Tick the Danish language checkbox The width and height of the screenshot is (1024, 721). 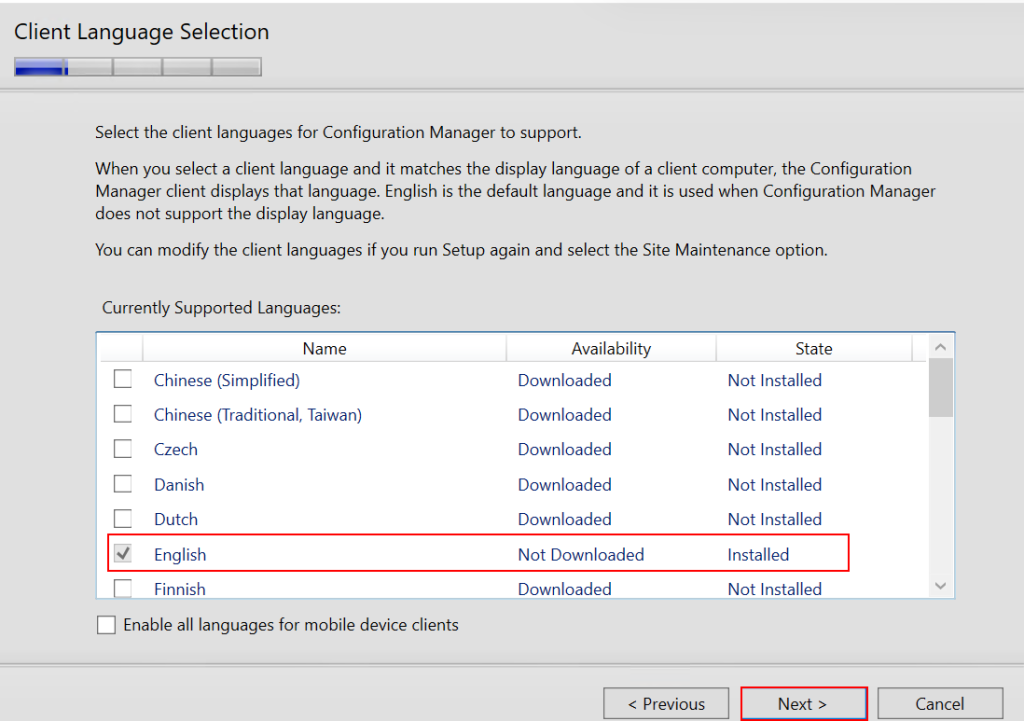pos(122,484)
